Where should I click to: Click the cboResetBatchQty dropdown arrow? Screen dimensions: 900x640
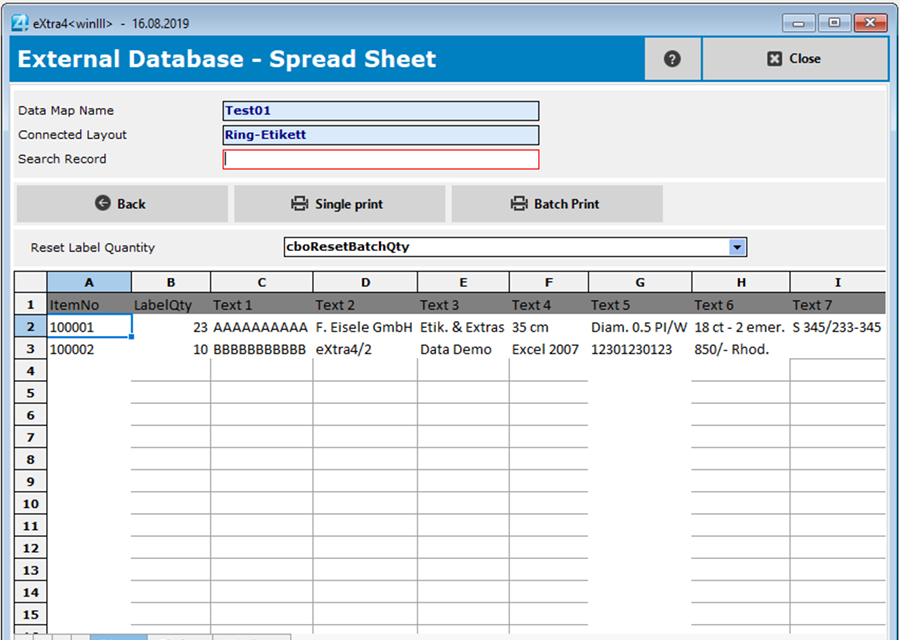(x=737, y=247)
